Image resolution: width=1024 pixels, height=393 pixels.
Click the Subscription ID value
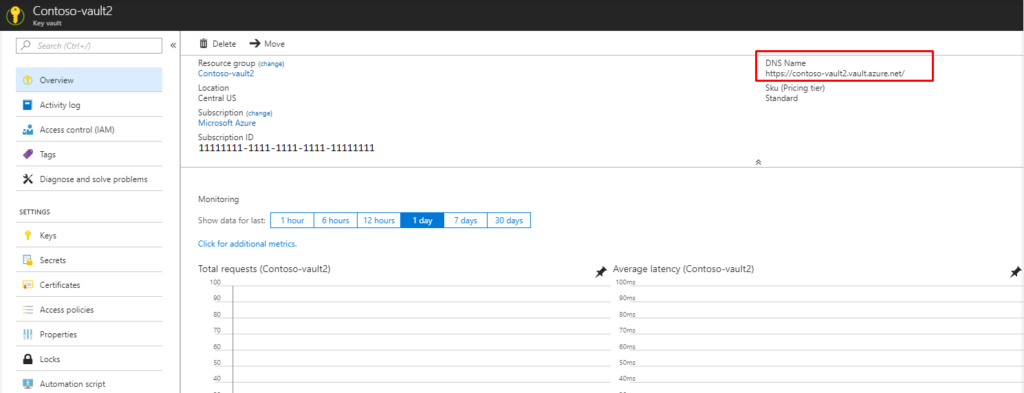[x=286, y=148]
